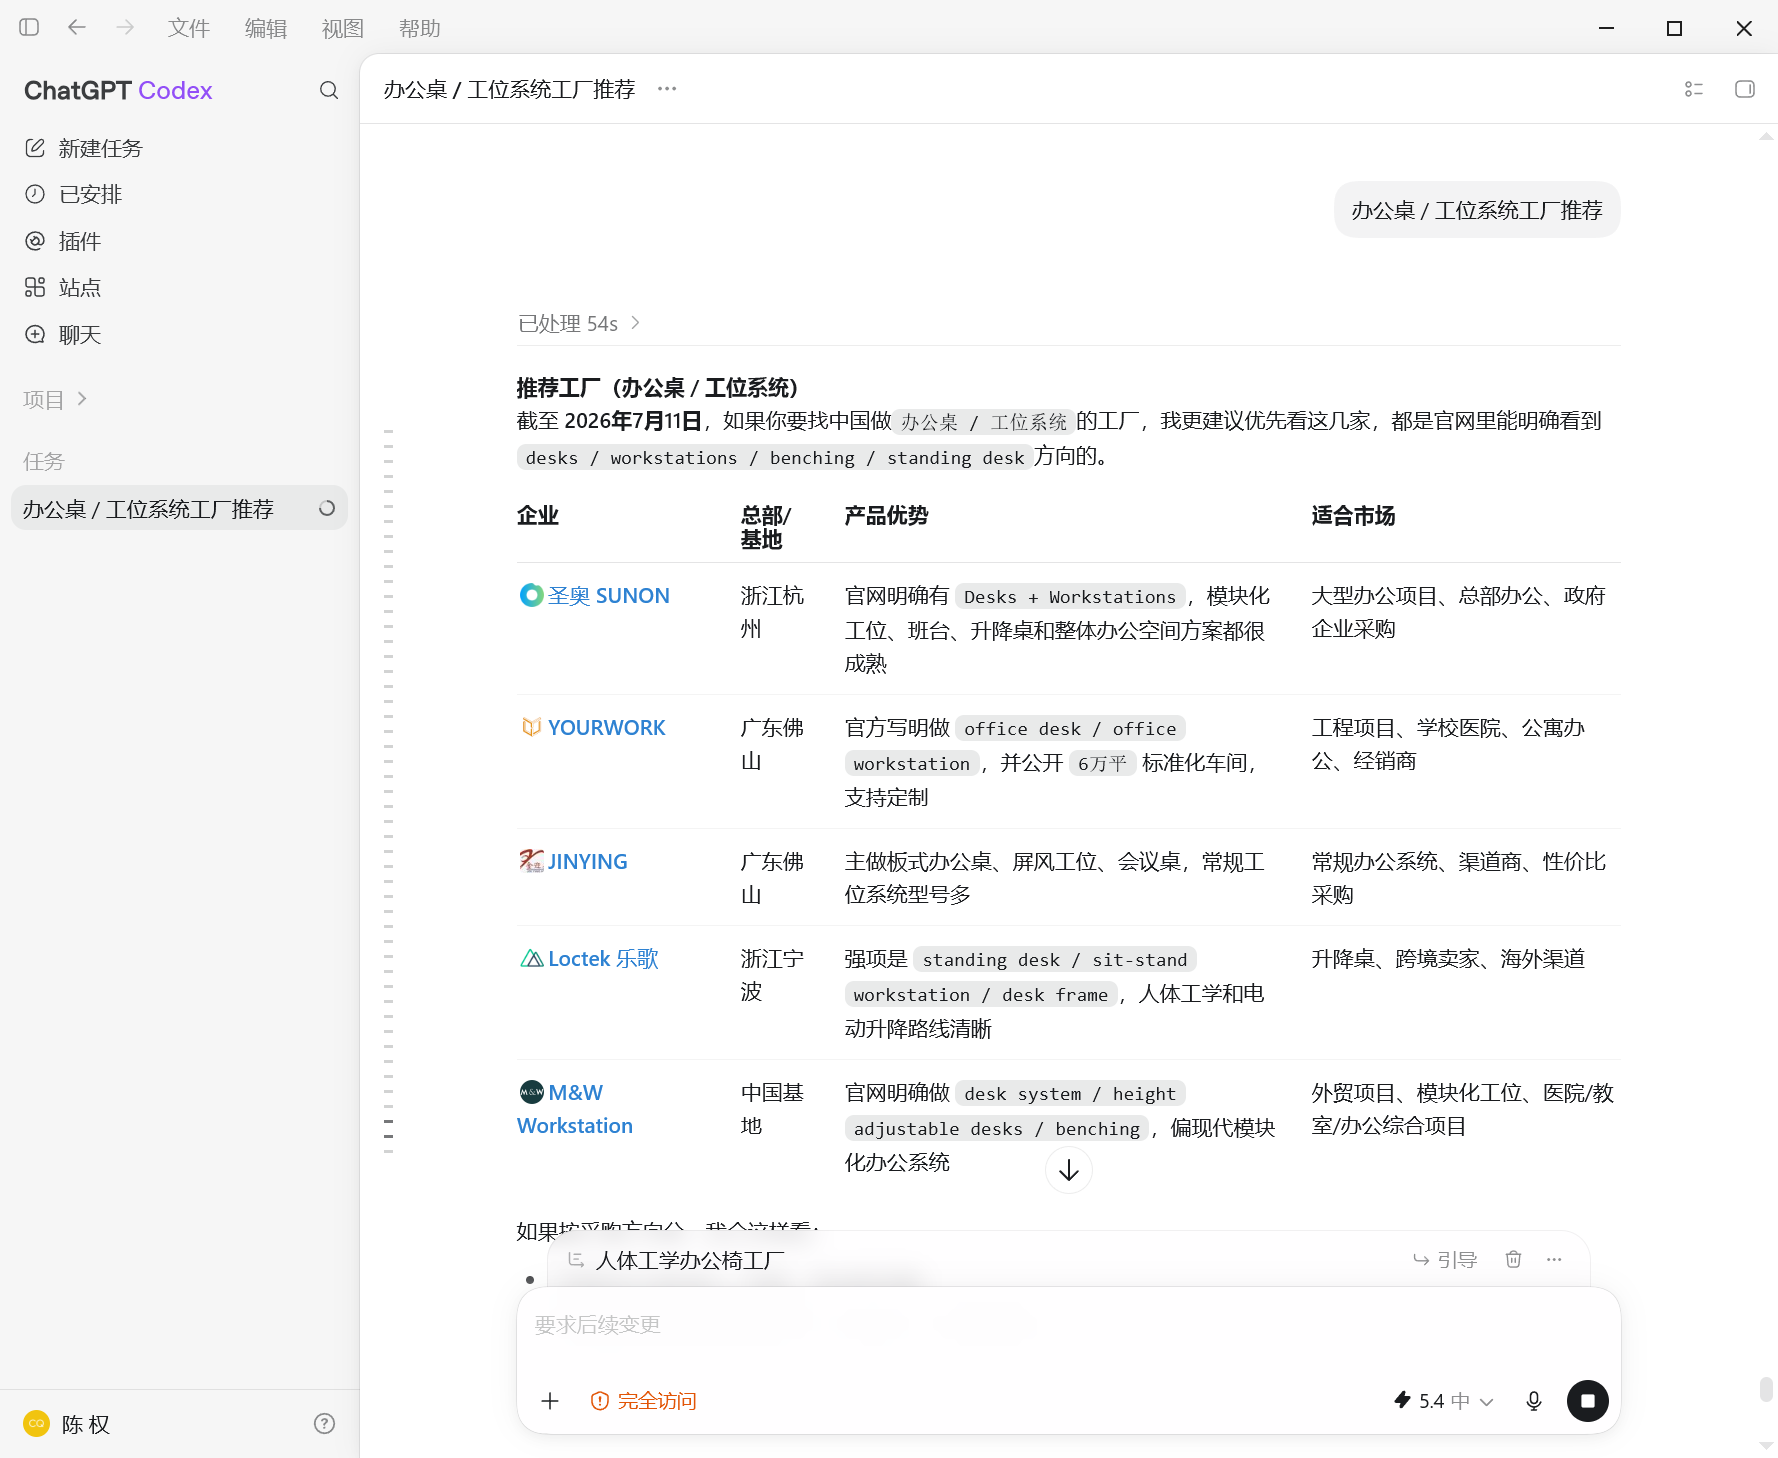Open more options on queued message

pos(1554,1259)
